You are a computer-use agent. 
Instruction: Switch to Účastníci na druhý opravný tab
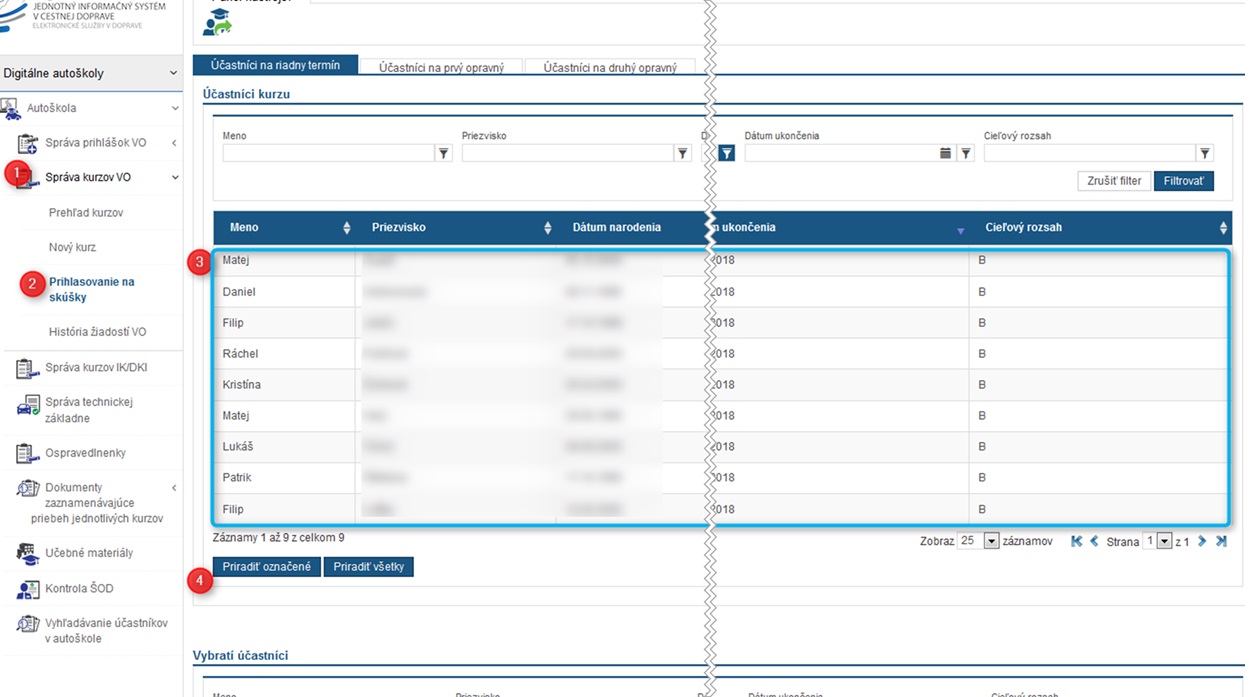[610, 67]
